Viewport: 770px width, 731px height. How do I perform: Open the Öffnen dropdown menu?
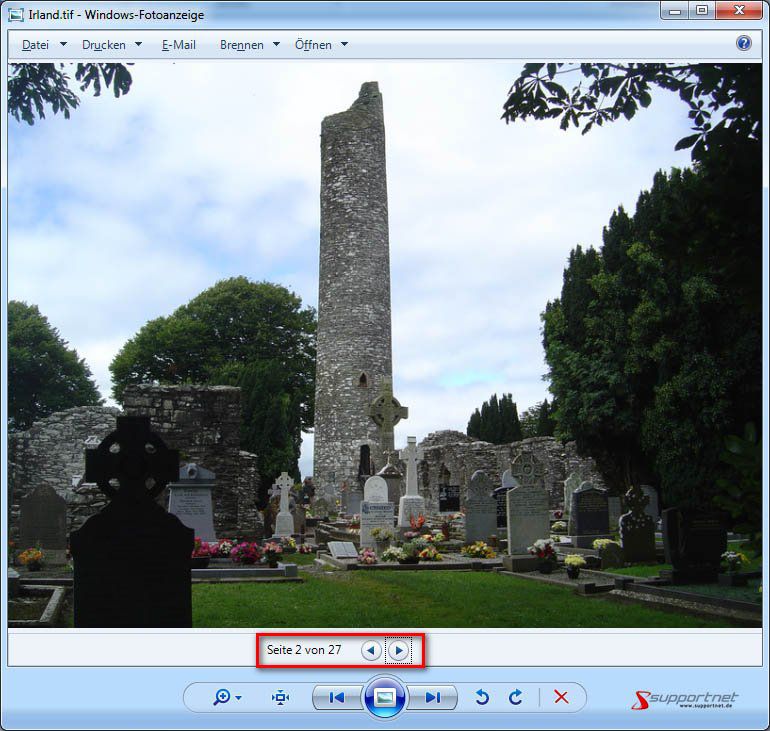coord(321,45)
